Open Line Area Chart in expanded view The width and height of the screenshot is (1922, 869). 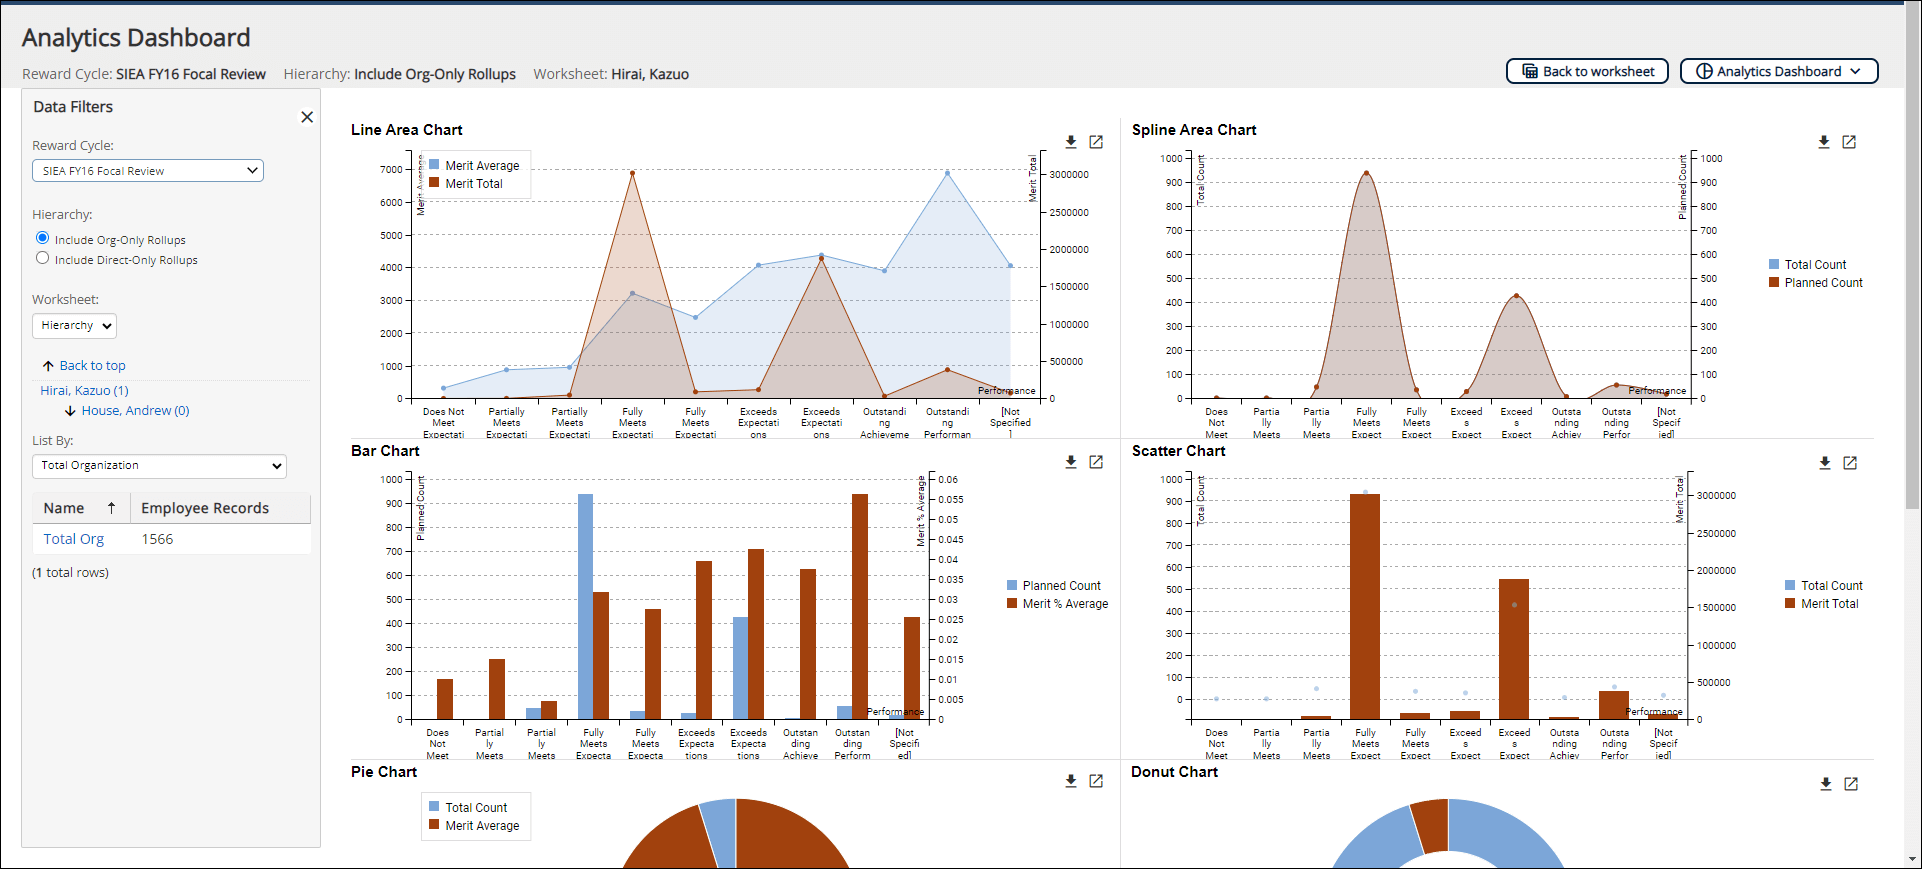click(1096, 142)
